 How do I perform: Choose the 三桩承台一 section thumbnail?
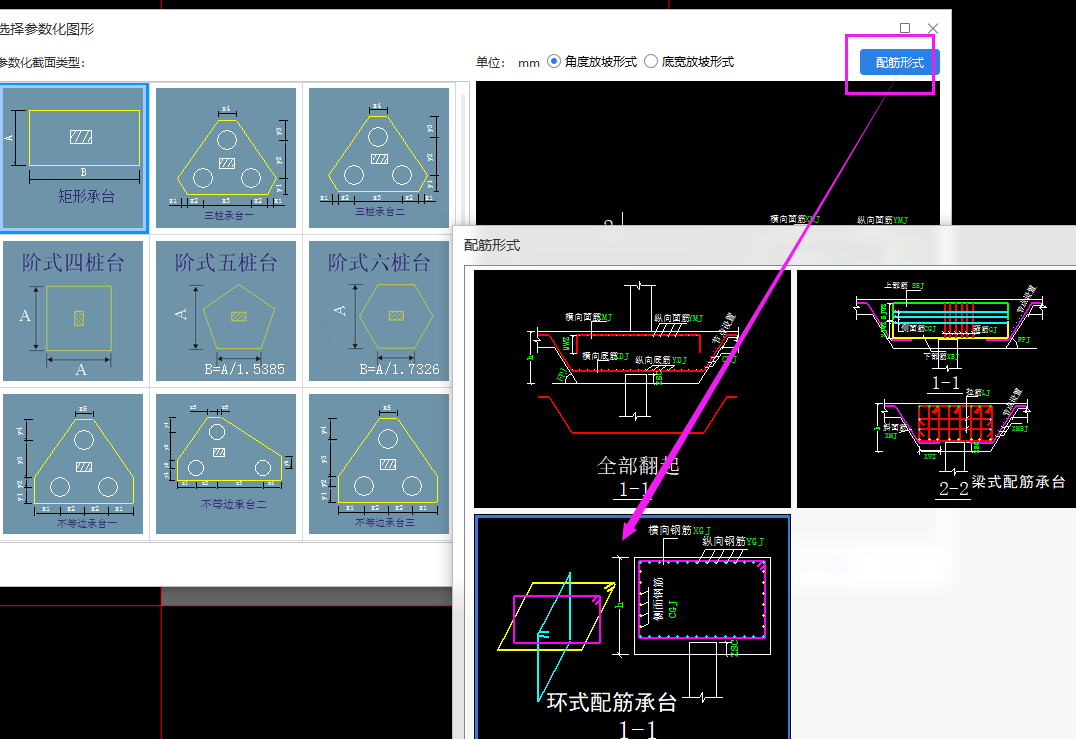coord(226,158)
